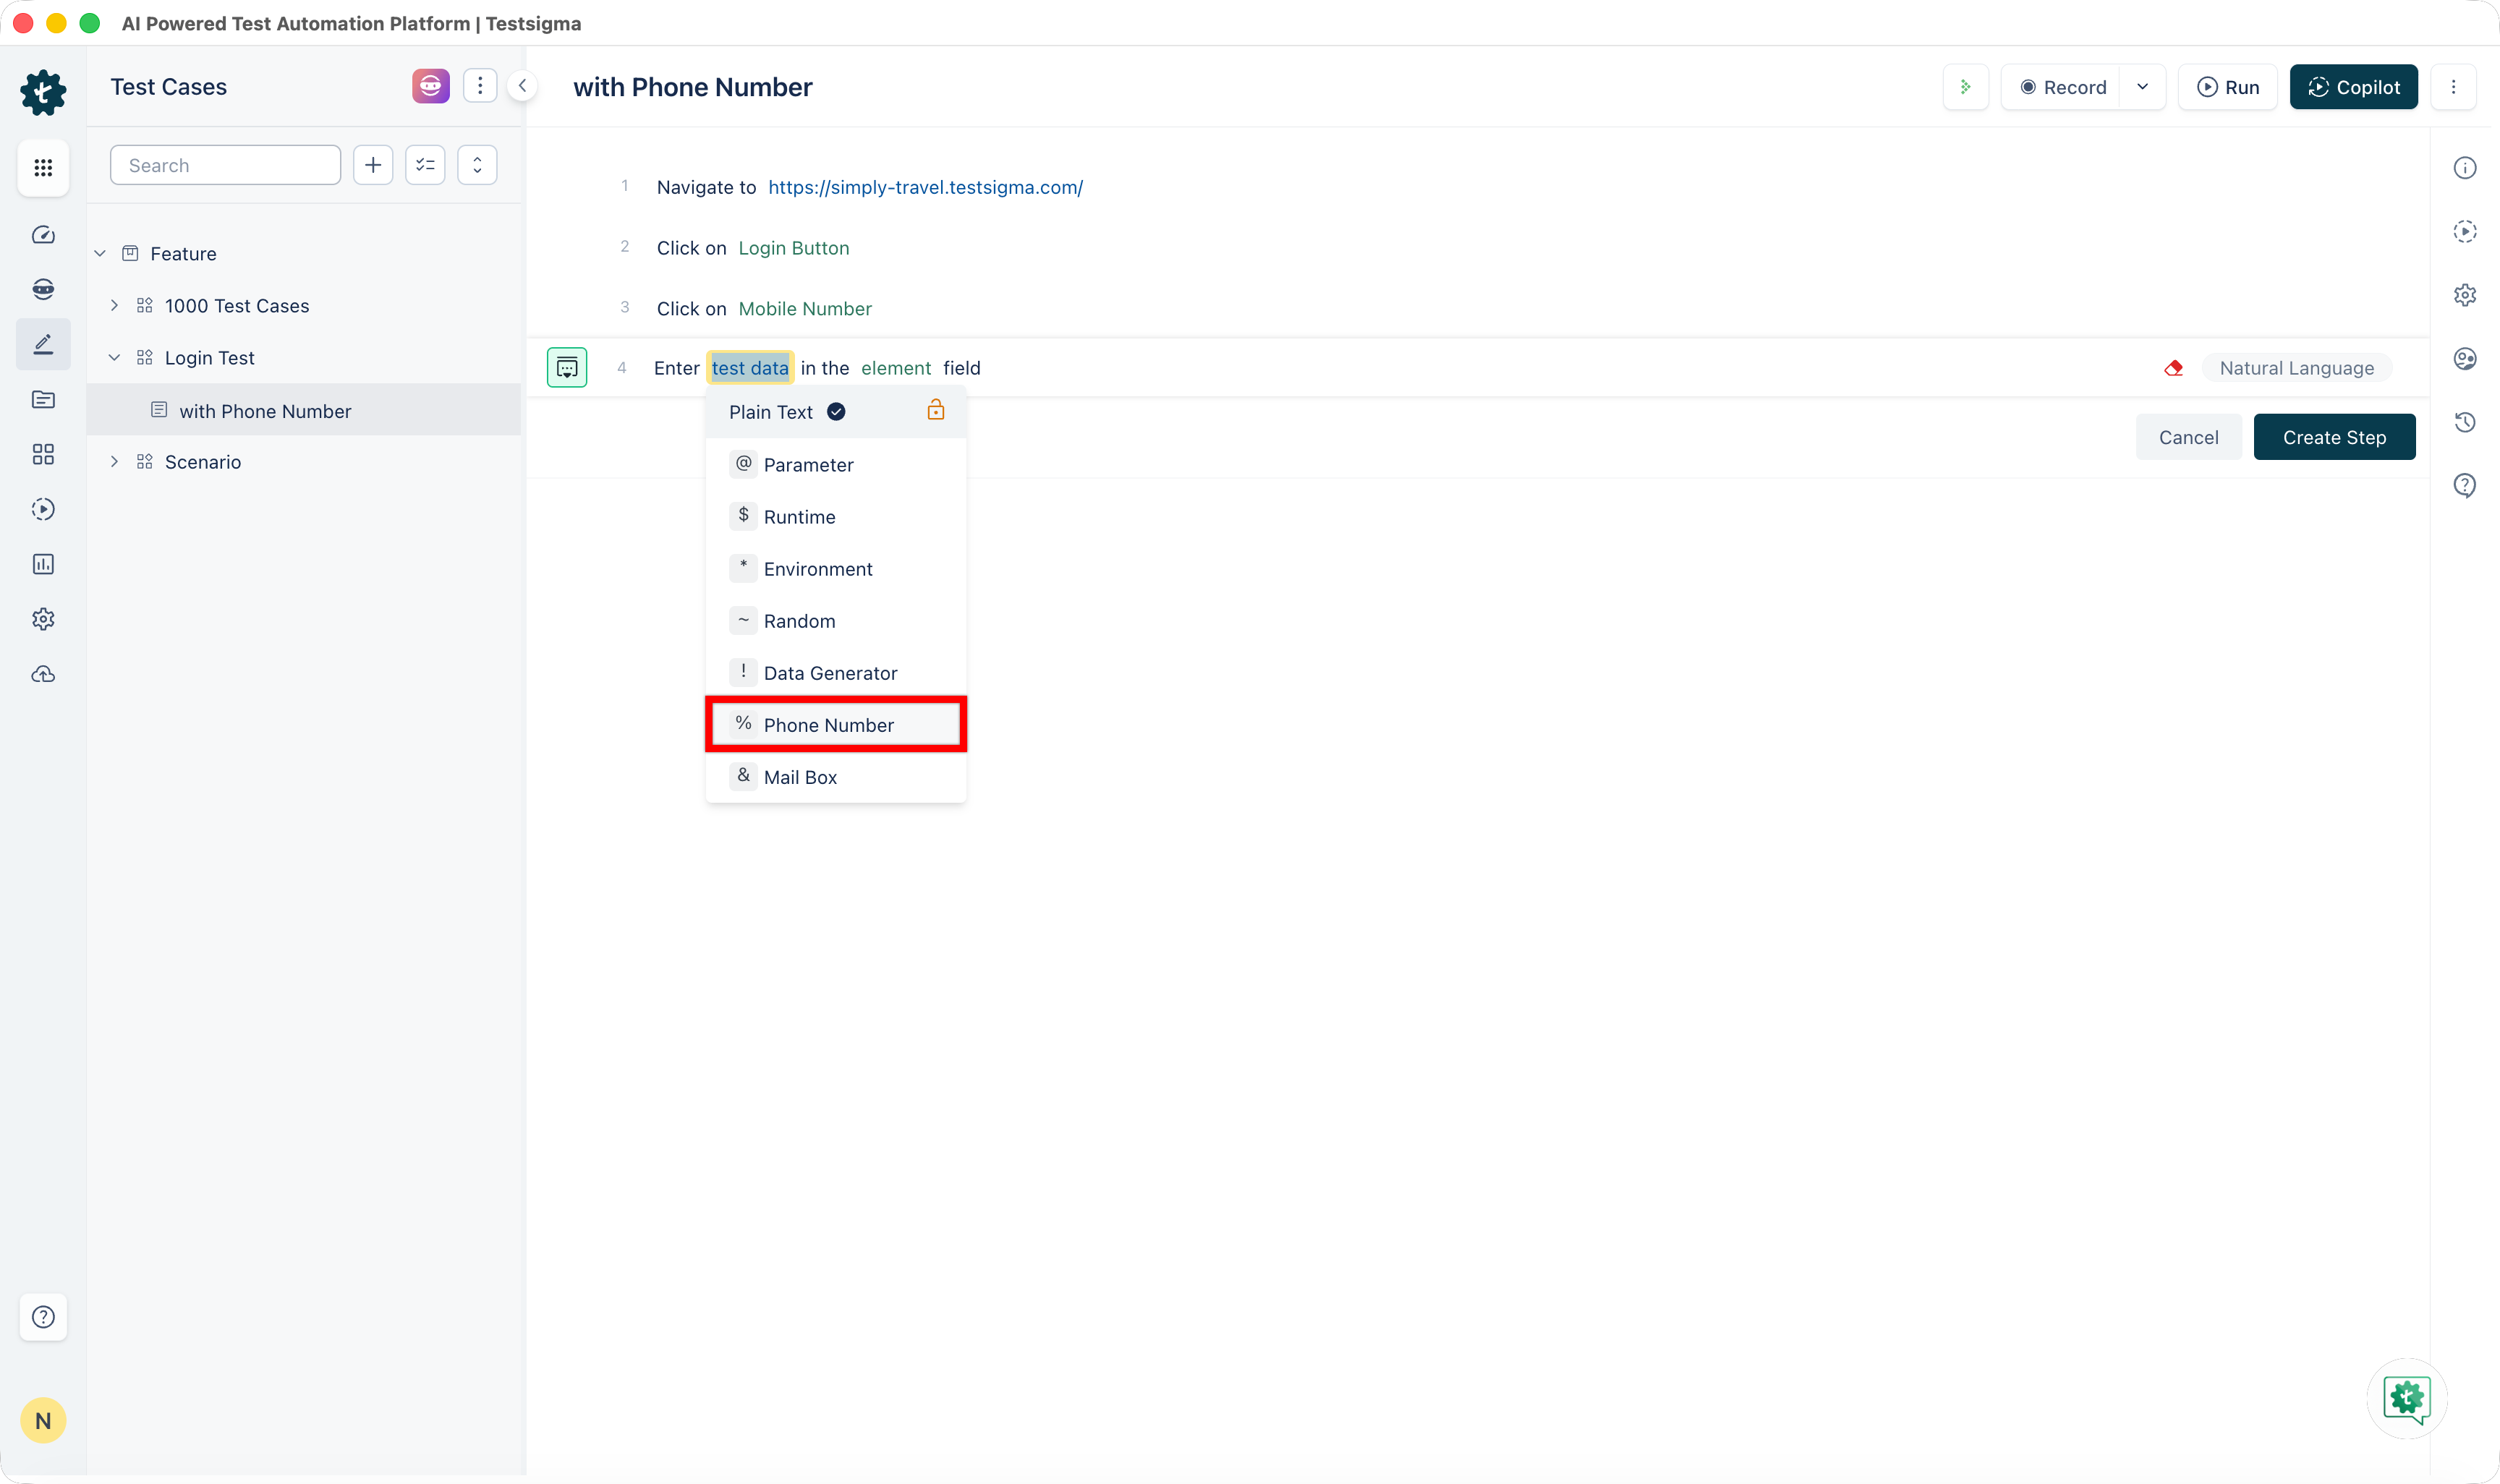2500x1484 pixels.
Task: Add a new test case with plus button
Action: pyautogui.click(x=373, y=165)
